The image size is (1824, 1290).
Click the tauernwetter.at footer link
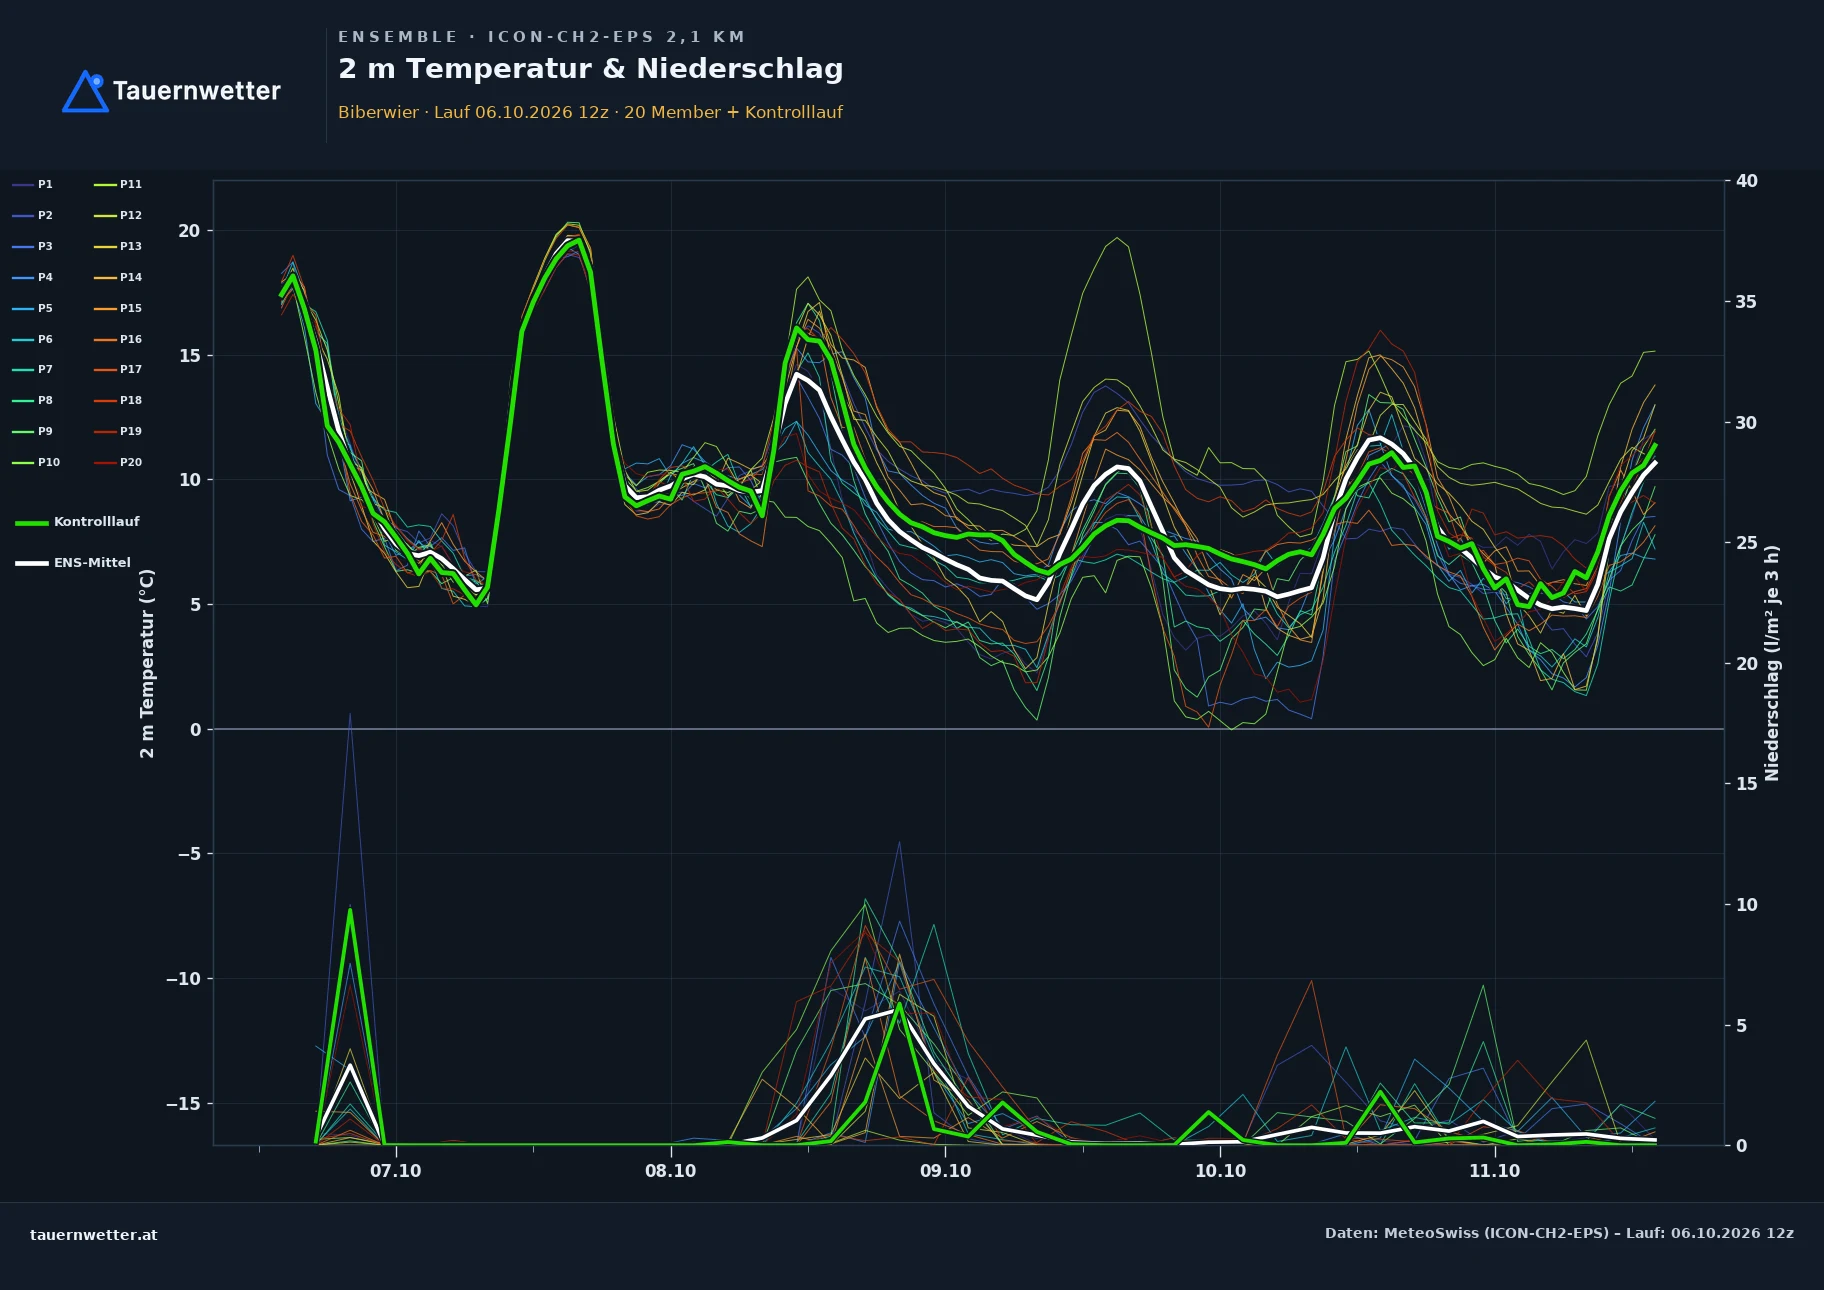(94, 1235)
